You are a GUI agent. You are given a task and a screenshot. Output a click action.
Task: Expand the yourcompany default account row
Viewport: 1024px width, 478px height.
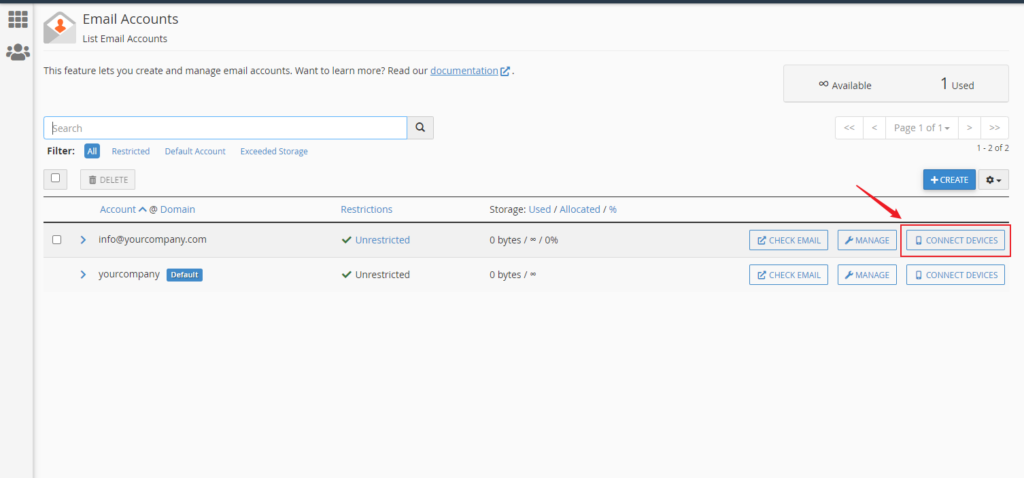point(84,275)
